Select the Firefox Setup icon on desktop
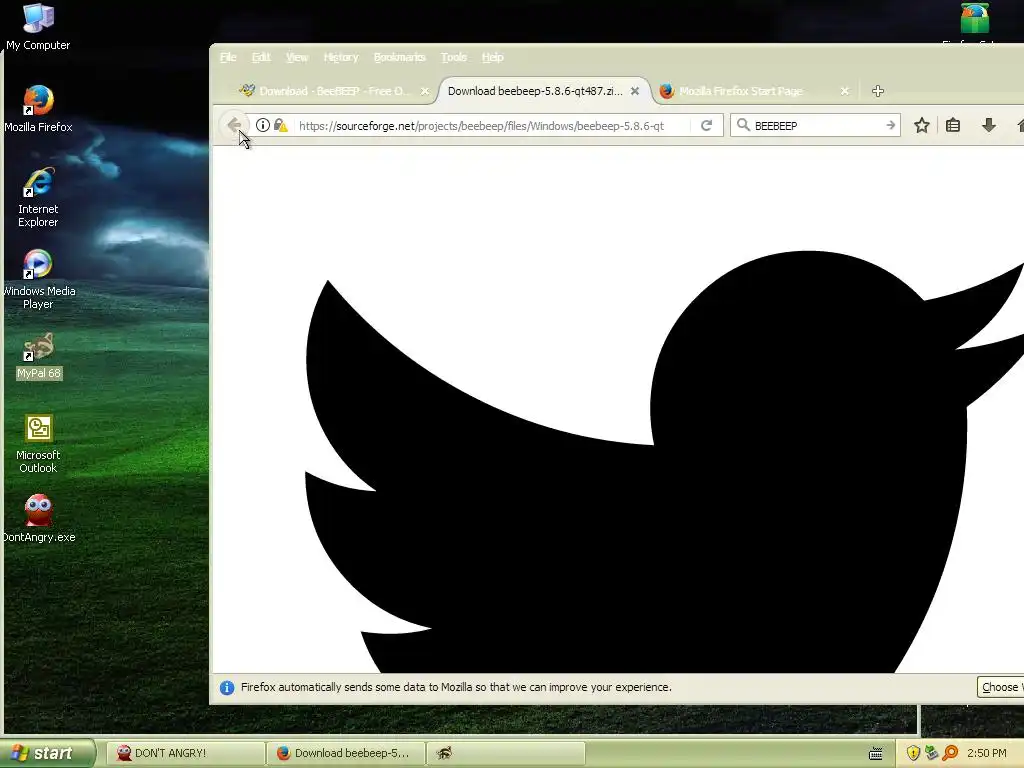Viewport: 1024px width, 768px height. [974, 24]
